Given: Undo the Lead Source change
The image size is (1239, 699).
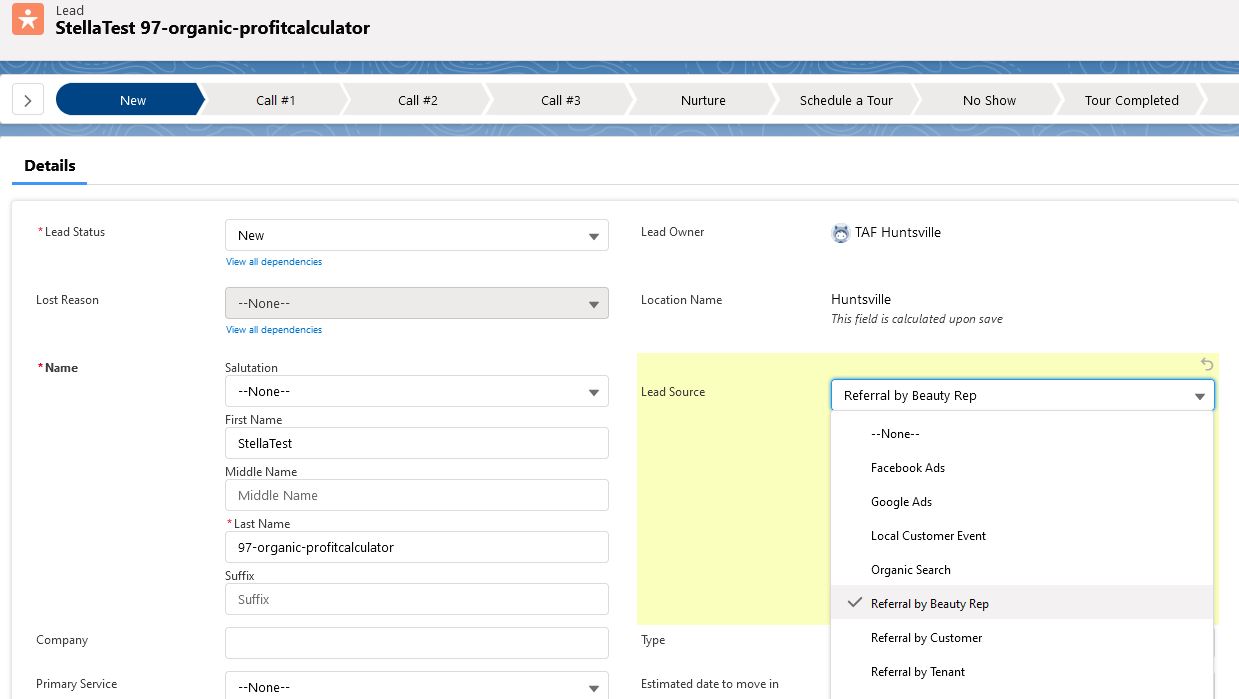Looking at the screenshot, I should [1207, 365].
